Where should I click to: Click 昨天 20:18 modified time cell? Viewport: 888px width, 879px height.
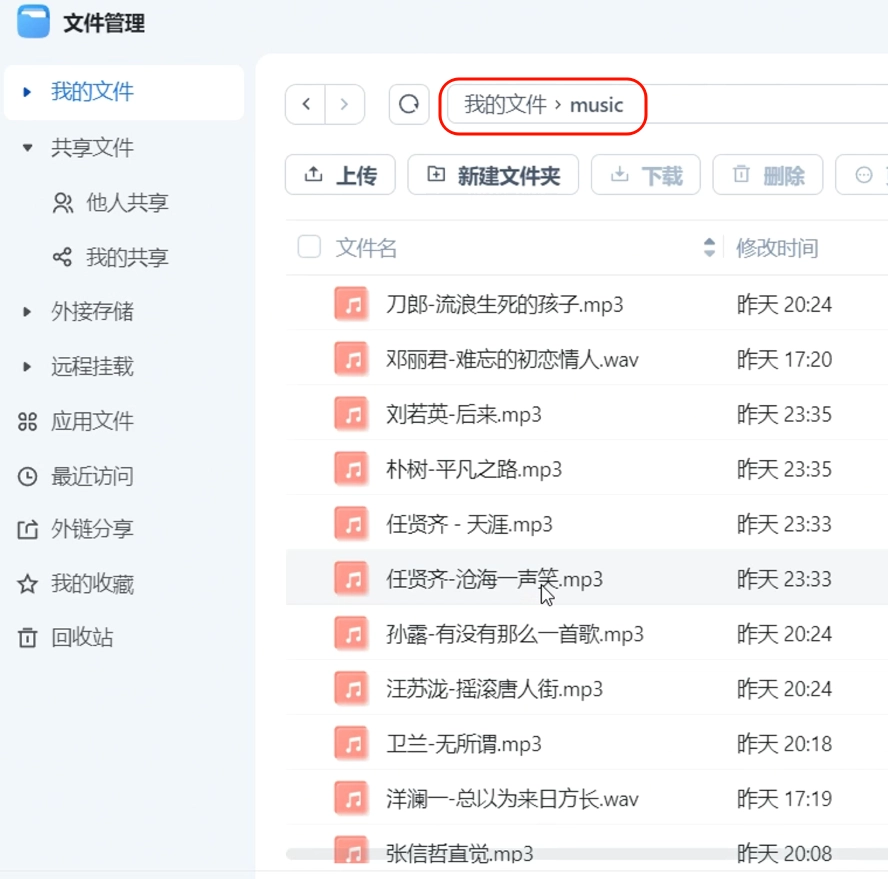[x=784, y=744]
